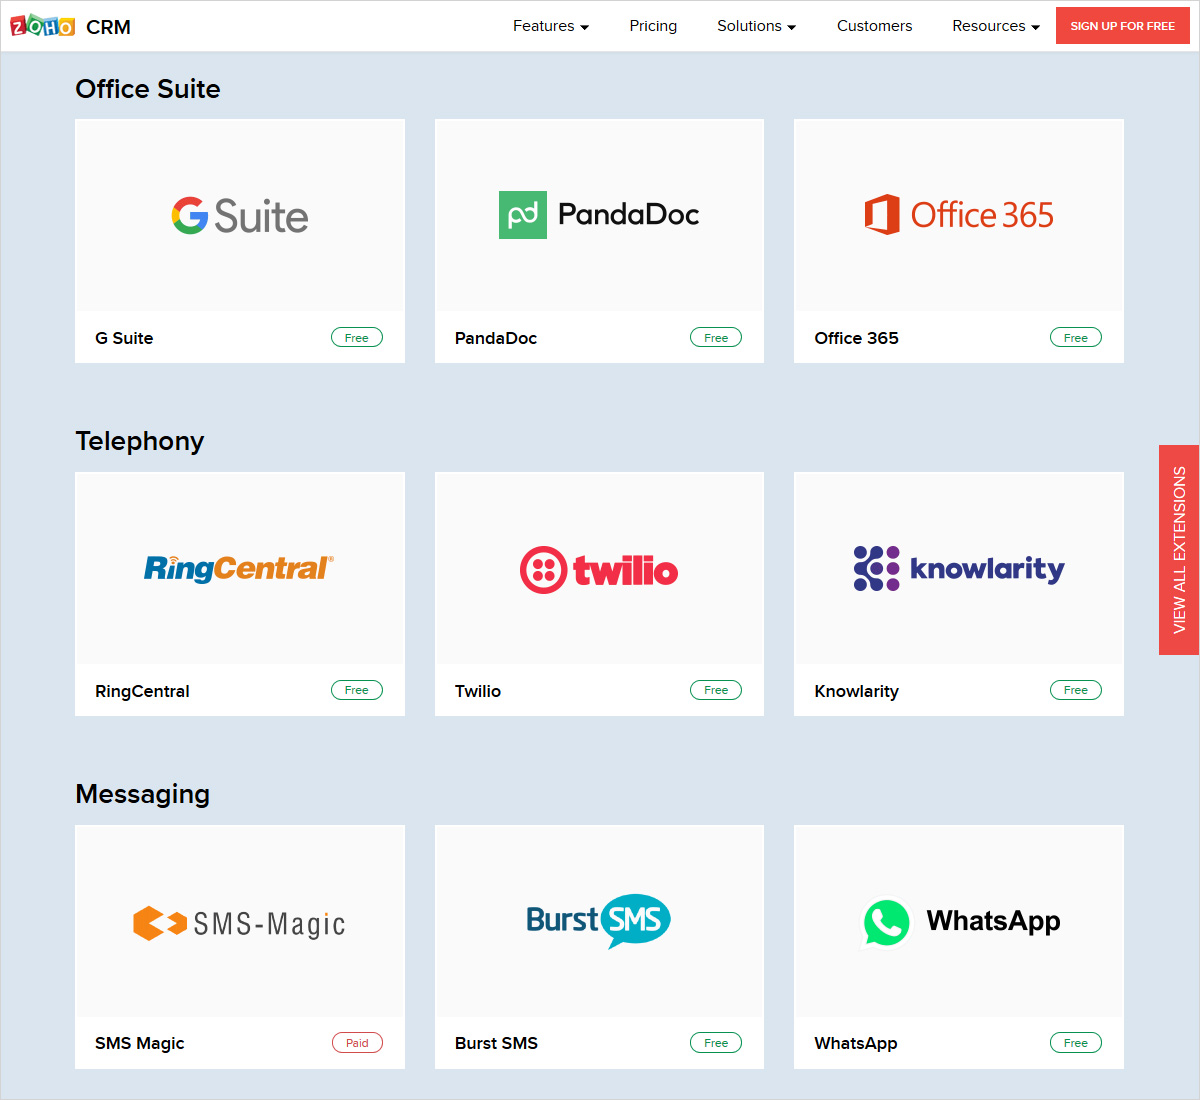
Task: Click the Free badge on WhatsApp
Action: pos(1075,1043)
